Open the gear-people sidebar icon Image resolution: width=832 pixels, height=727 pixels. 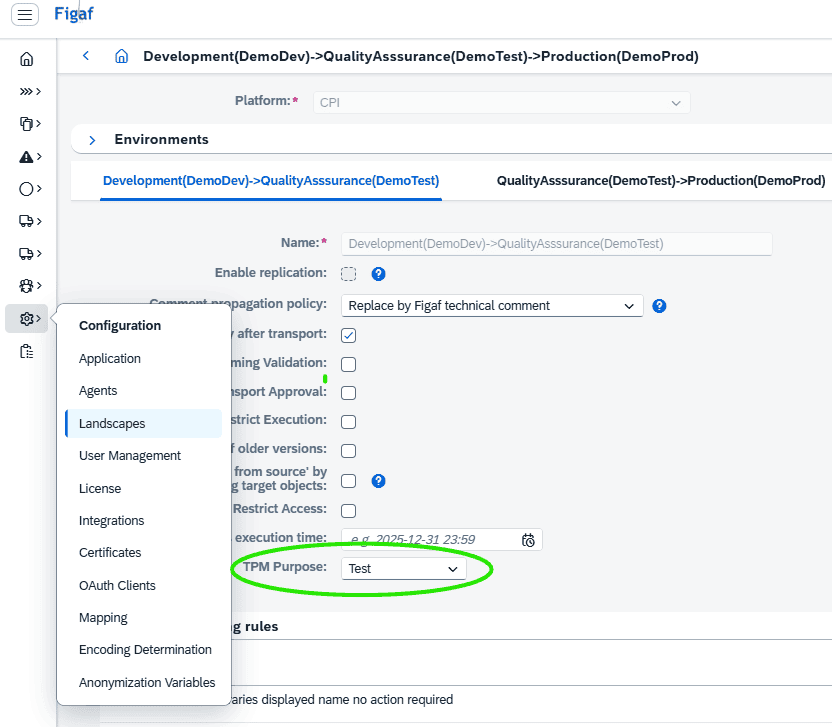30,285
